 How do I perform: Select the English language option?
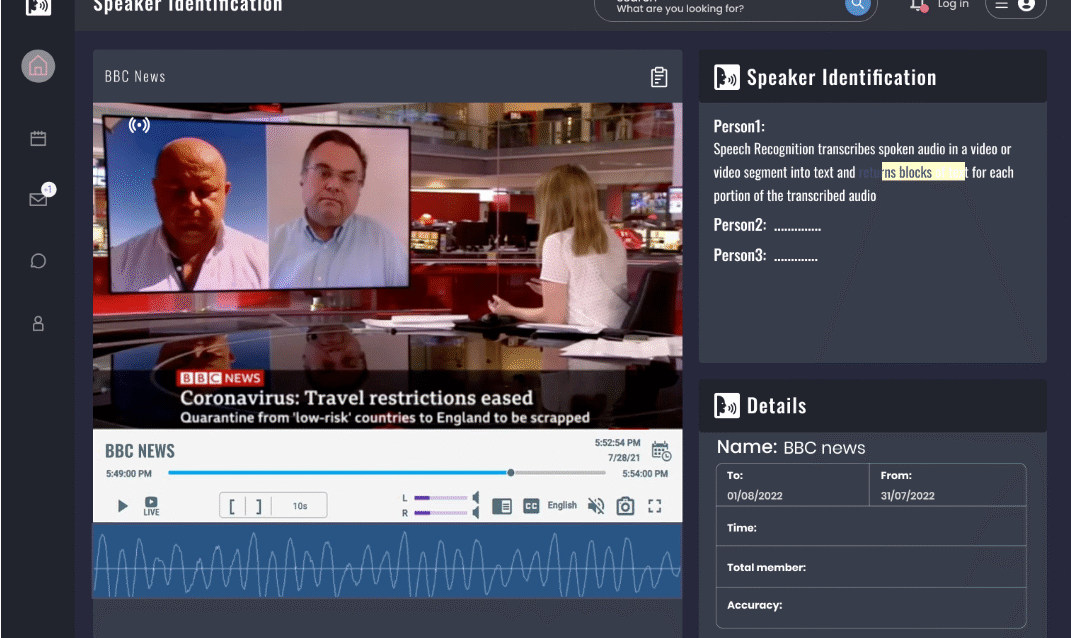point(562,505)
